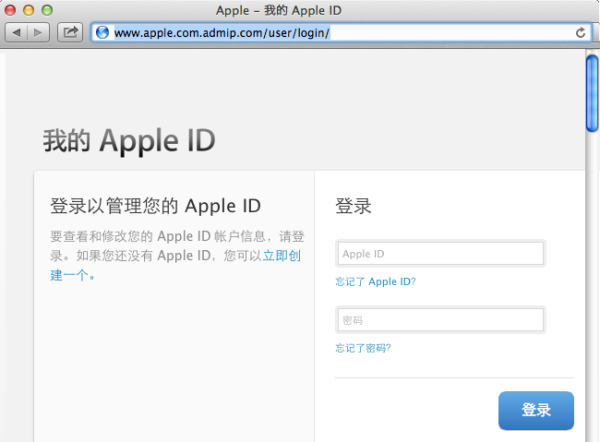Click the 登录以管理您的 Apple ID heading
Screen dimensions: 600x442
(x=155, y=206)
